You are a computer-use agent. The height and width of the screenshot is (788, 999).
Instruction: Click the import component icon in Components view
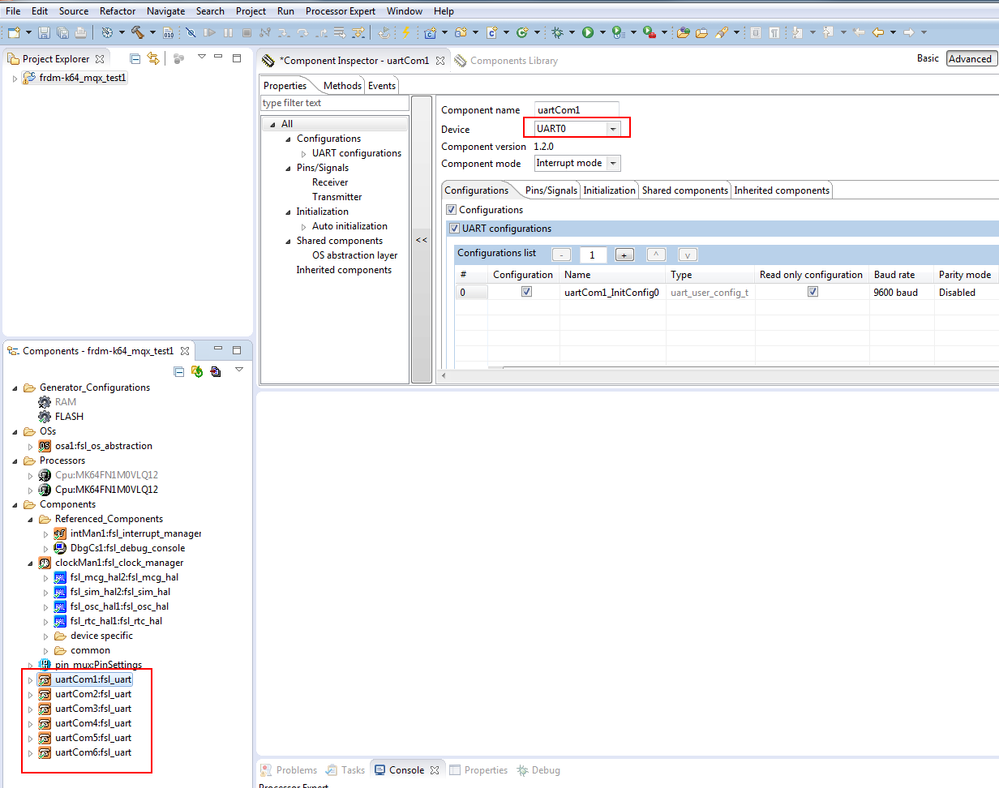coord(215,371)
